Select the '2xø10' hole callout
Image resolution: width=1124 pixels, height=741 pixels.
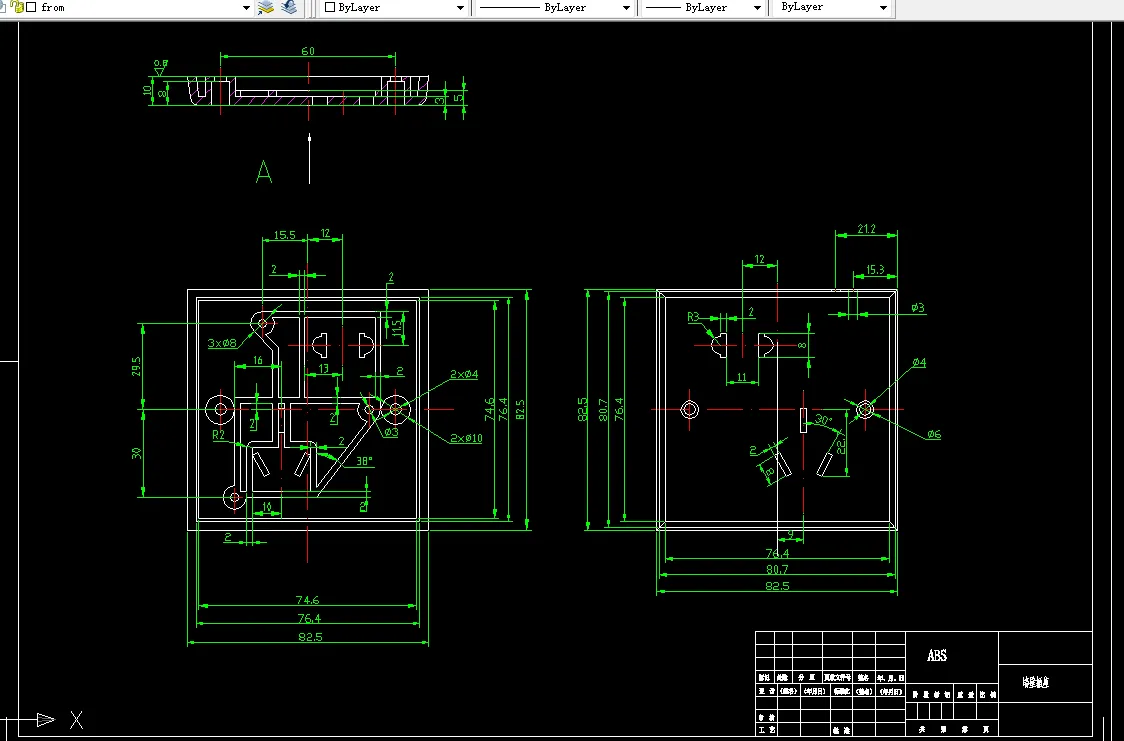pyautogui.click(x=466, y=438)
